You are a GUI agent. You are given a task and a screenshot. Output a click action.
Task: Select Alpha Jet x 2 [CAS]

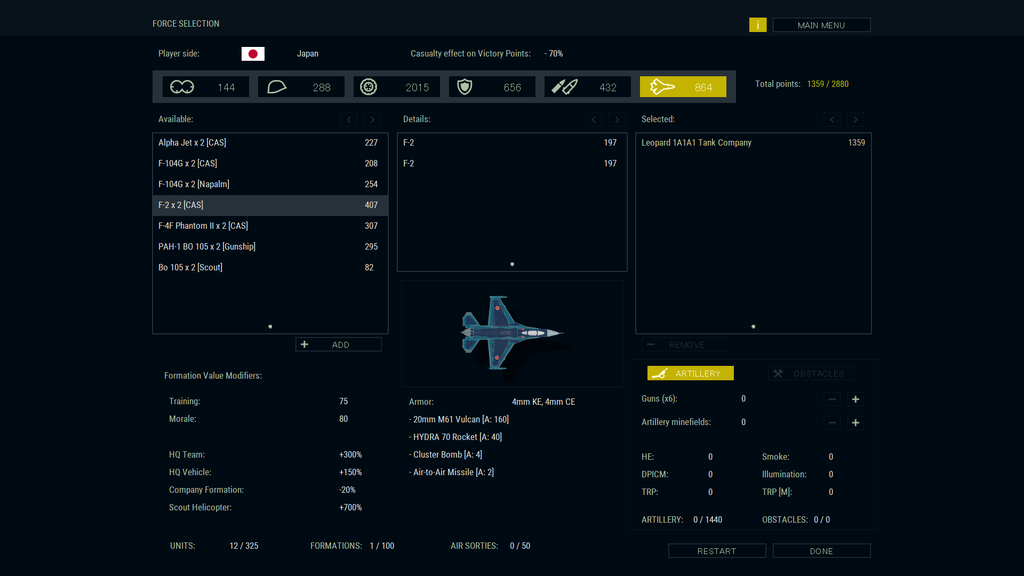click(x=270, y=142)
